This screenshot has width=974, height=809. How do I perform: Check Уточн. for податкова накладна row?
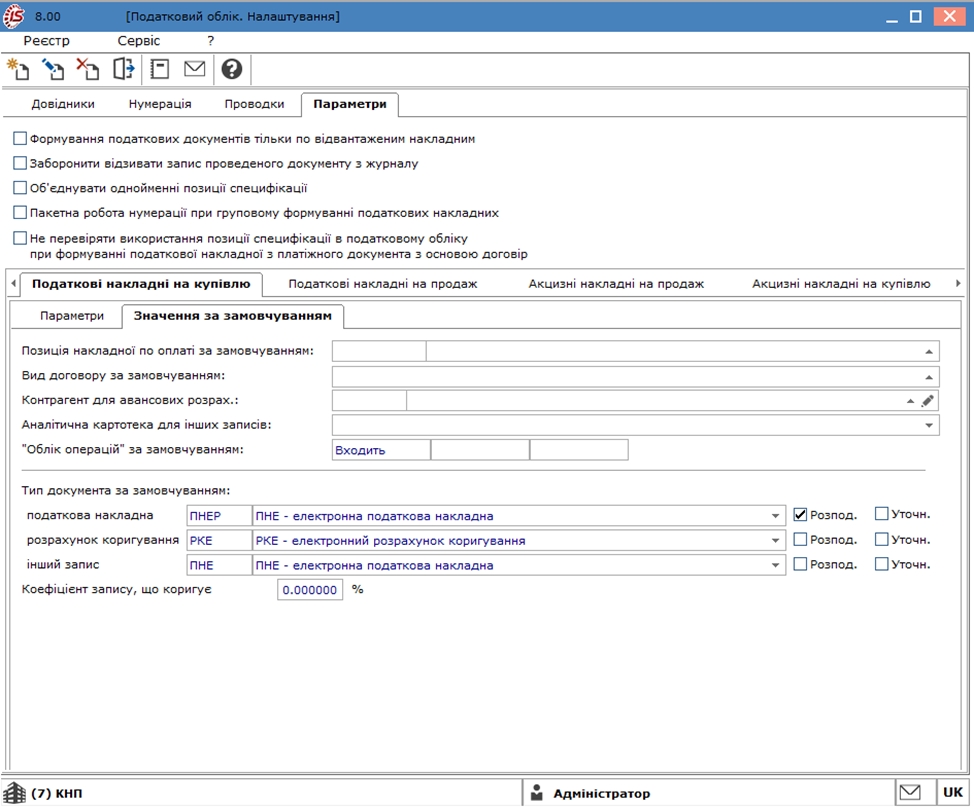(x=881, y=514)
